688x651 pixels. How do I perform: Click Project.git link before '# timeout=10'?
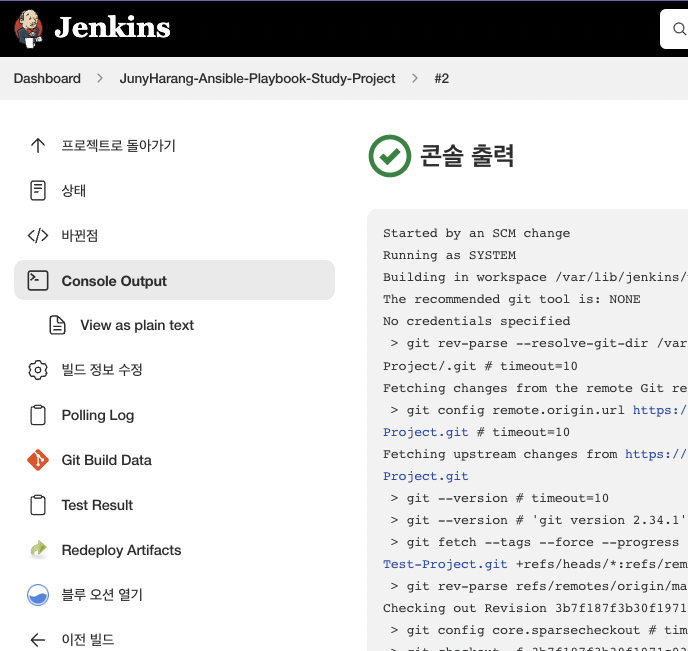tap(426, 432)
